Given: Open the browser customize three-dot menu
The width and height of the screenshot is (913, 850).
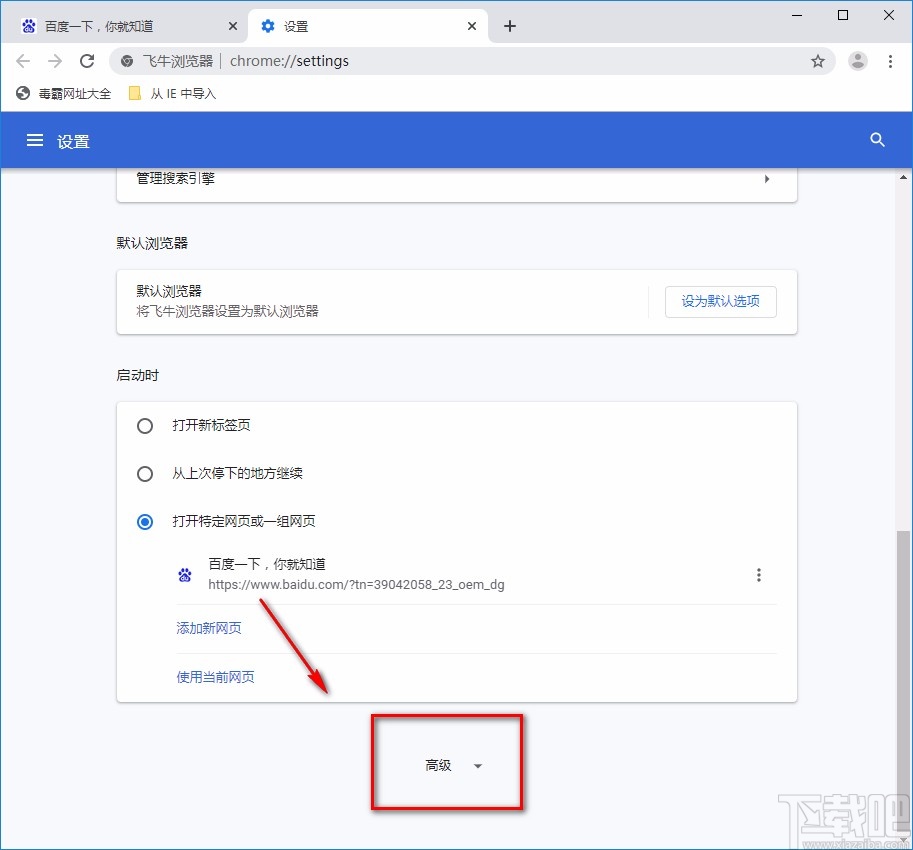Looking at the screenshot, I should point(890,61).
